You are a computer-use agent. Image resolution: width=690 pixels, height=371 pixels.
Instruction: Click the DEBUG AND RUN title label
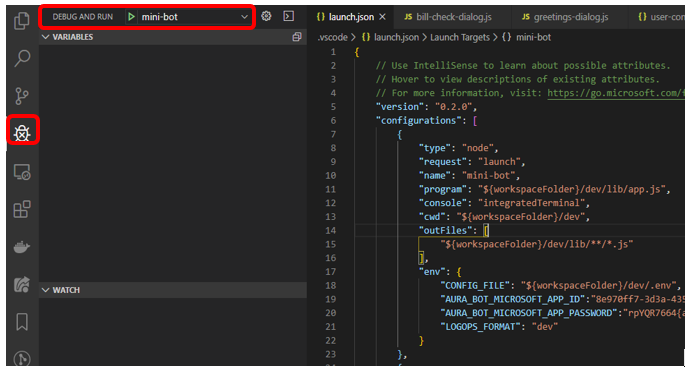pyautogui.click(x=83, y=17)
